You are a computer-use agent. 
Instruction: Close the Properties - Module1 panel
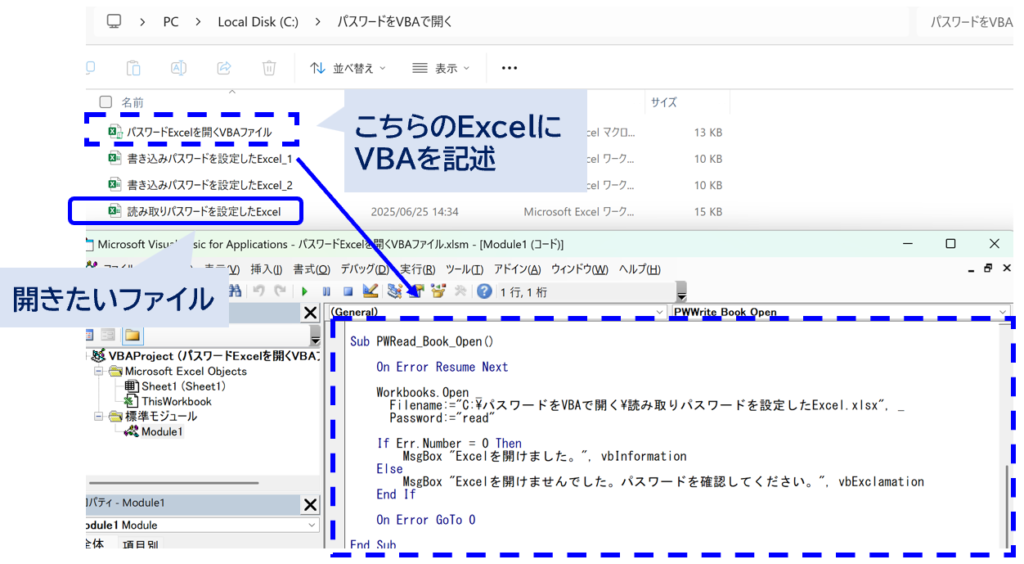[x=310, y=504]
